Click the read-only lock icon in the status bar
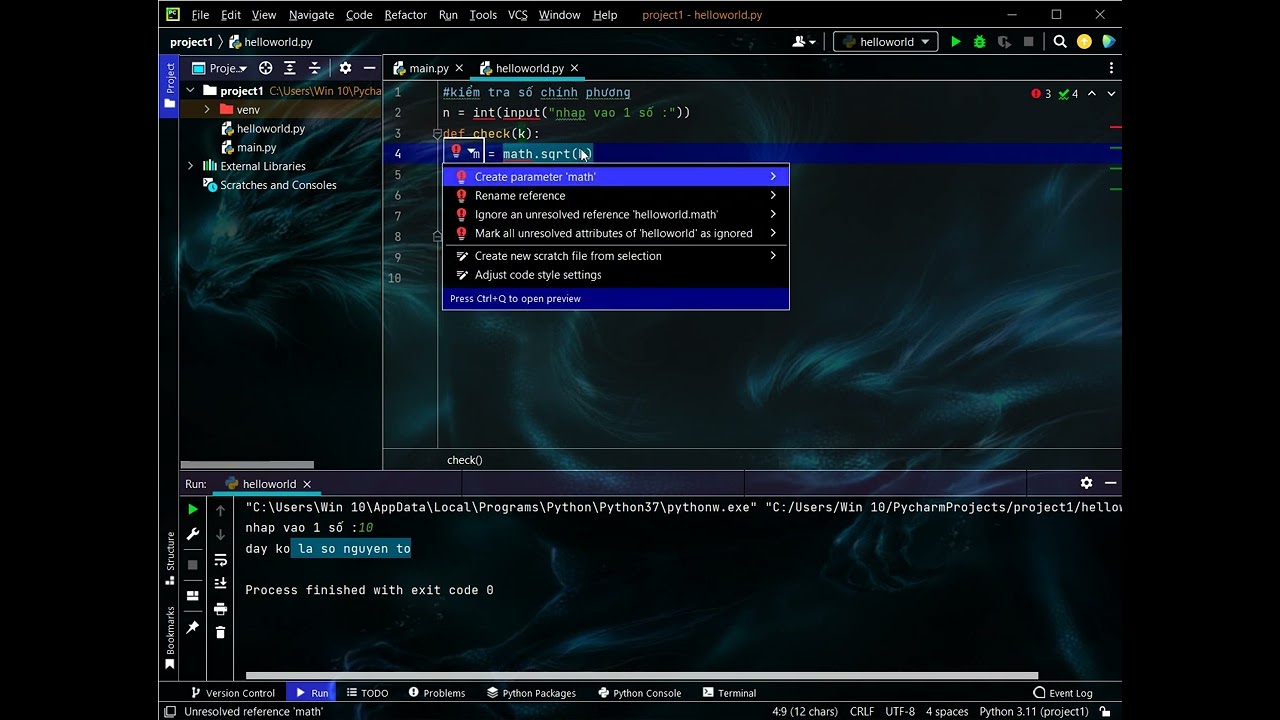This screenshot has width=1280, height=720. (x=1105, y=712)
